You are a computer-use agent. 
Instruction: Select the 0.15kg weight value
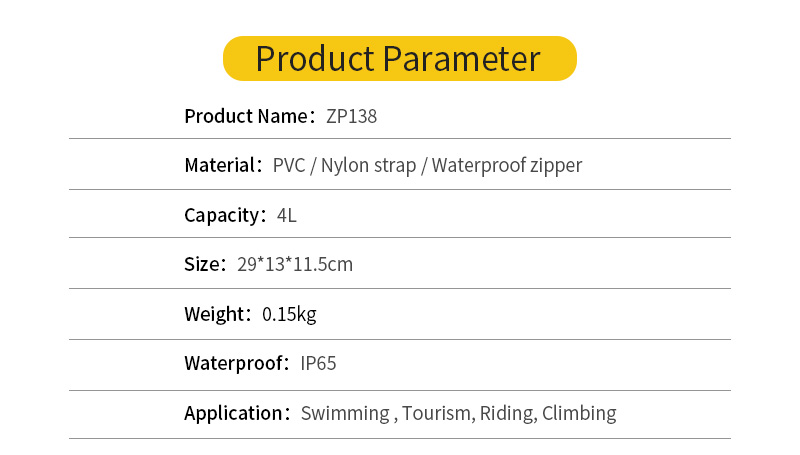click(289, 314)
